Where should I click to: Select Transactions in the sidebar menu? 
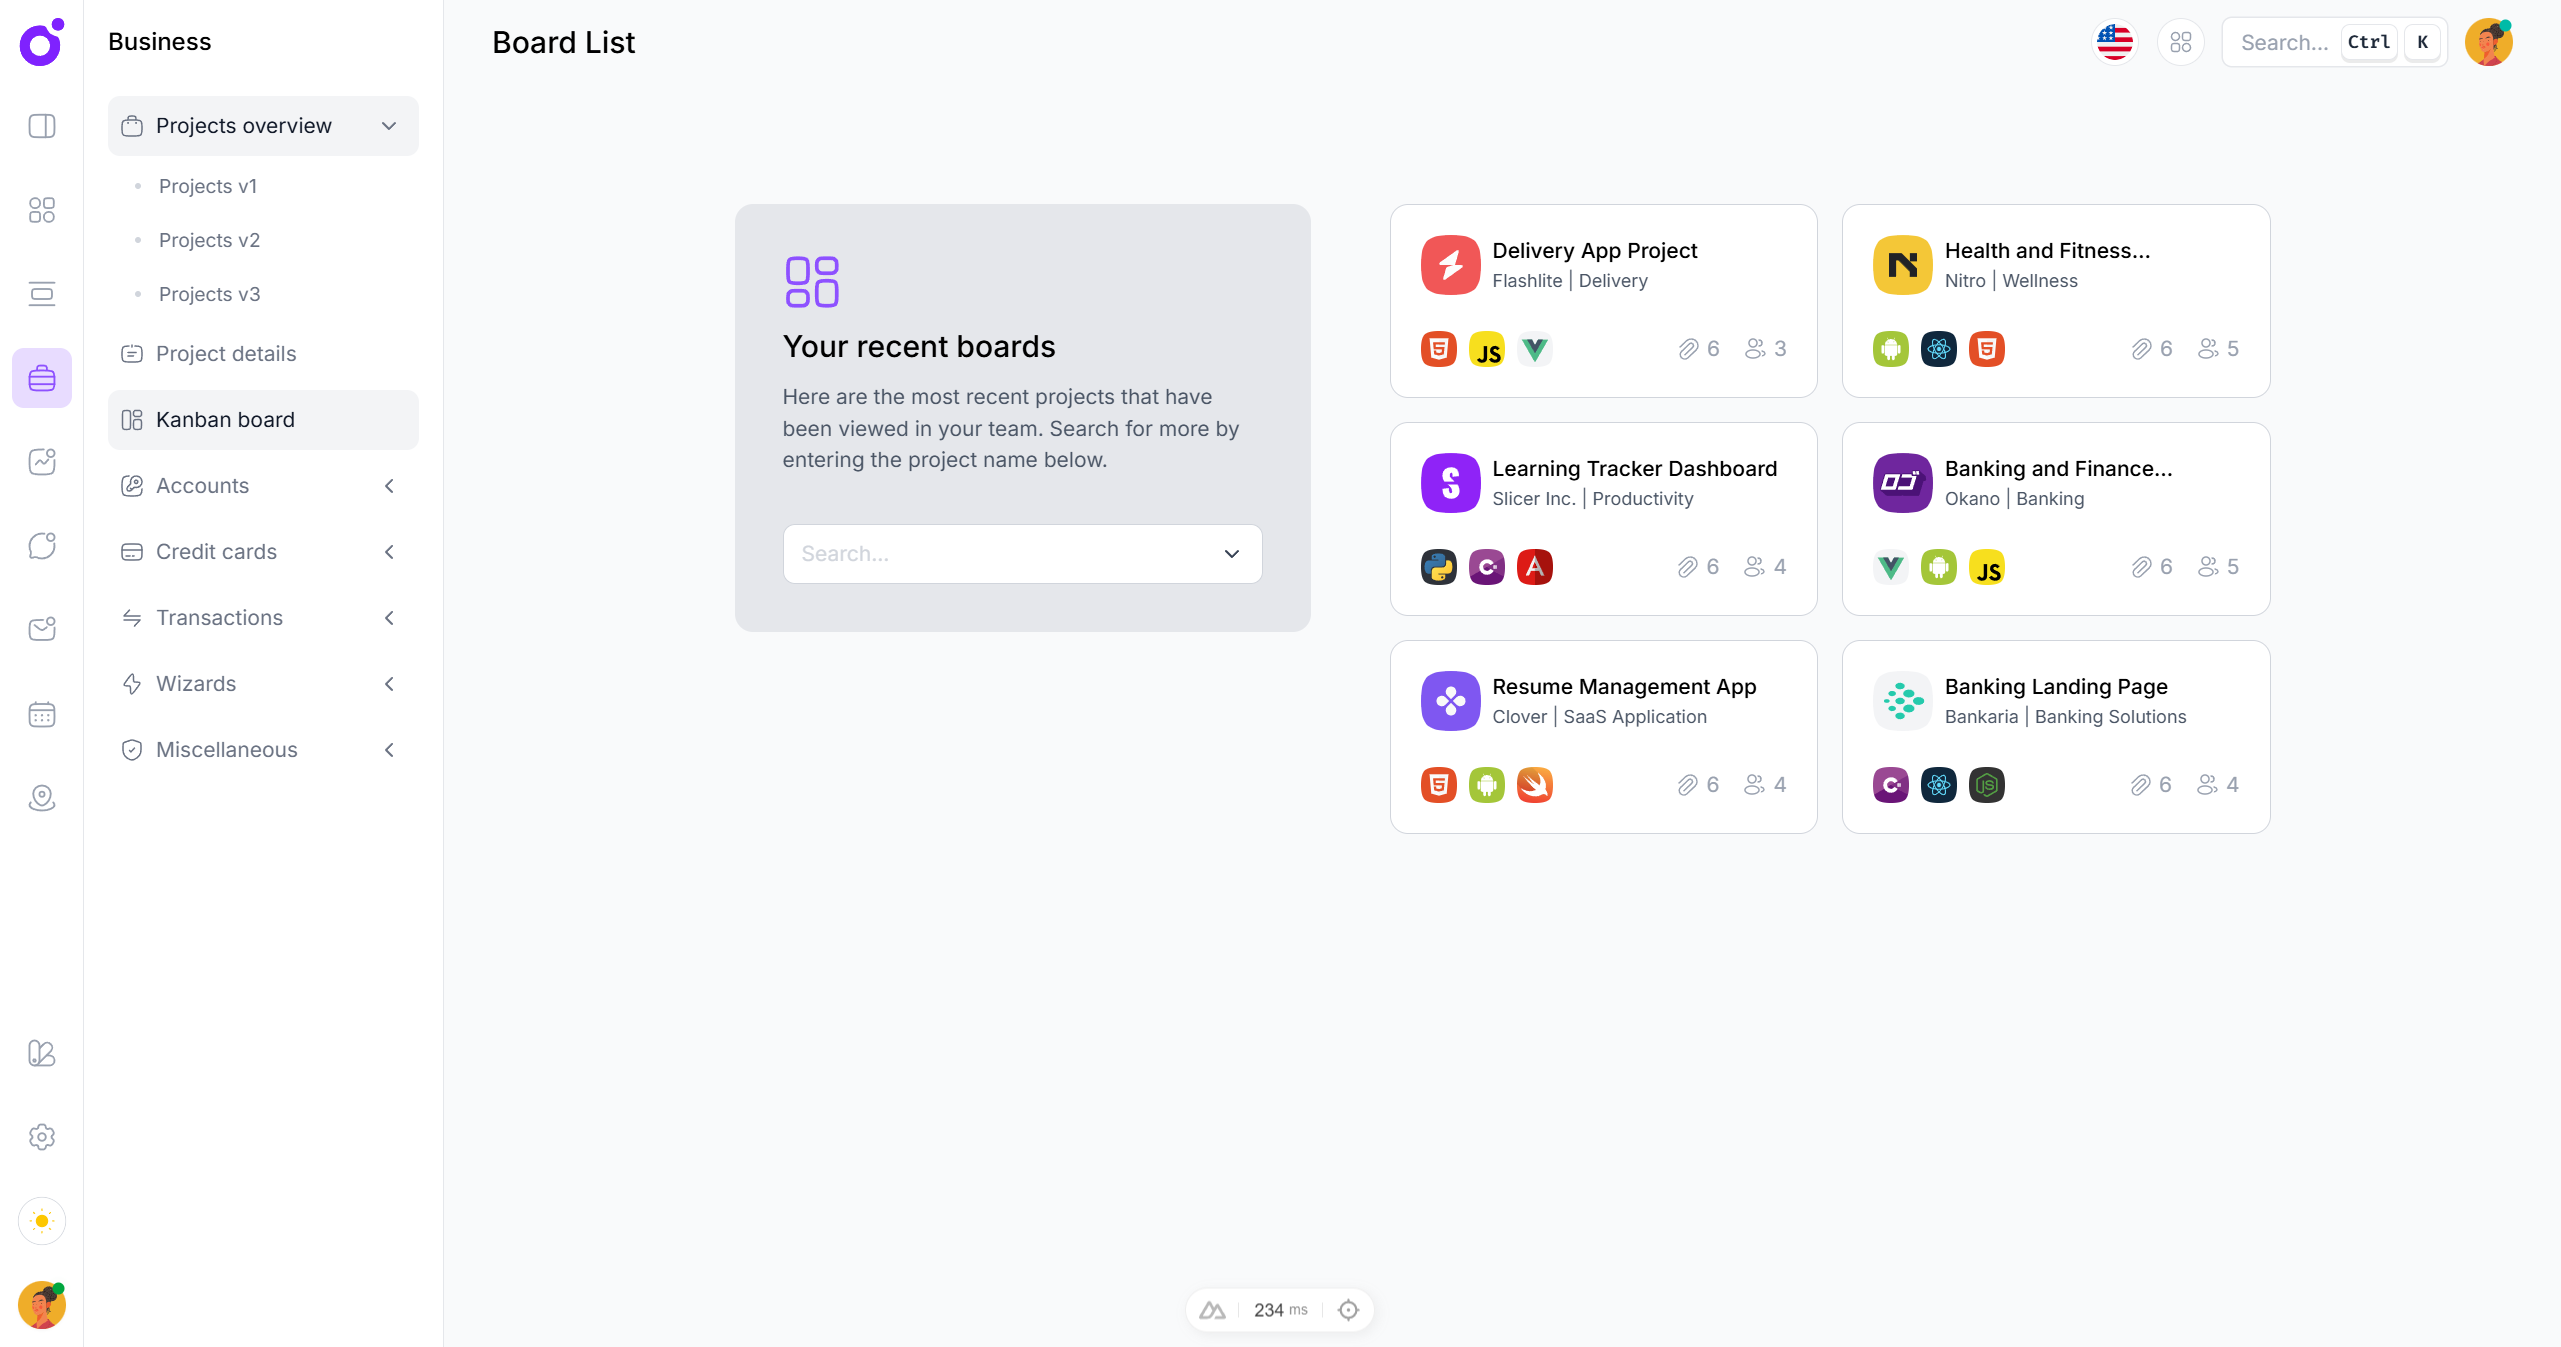(220, 617)
